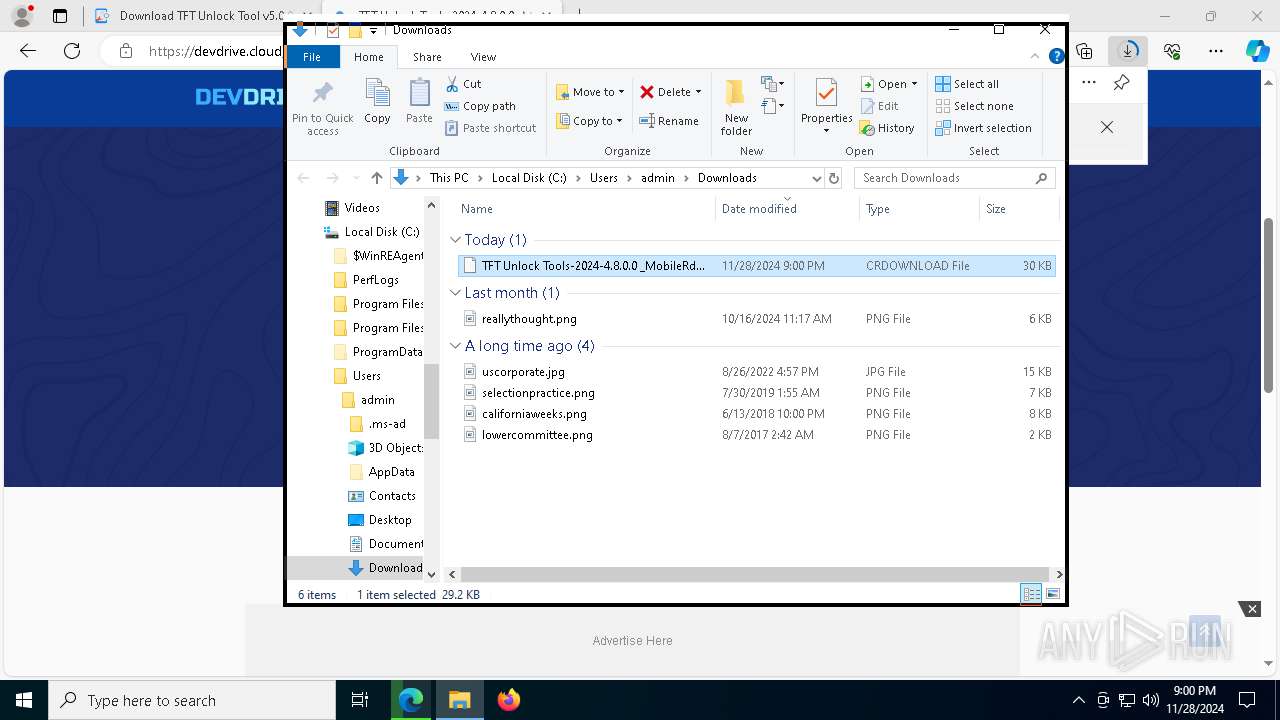Click Select none
The width and height of the screenshot is (1280, 720).
(x=974, y=106)
